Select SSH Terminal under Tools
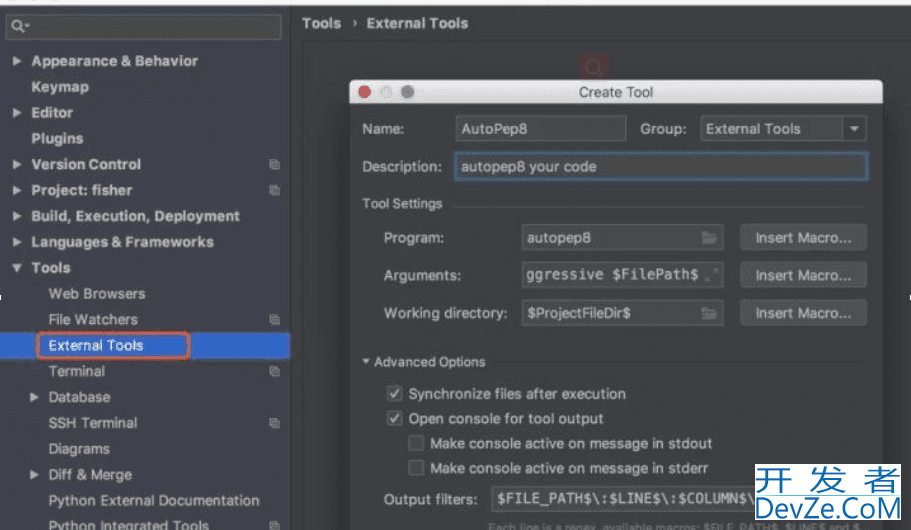The width and height of the screenshot is (911, 530). [93, 422]
